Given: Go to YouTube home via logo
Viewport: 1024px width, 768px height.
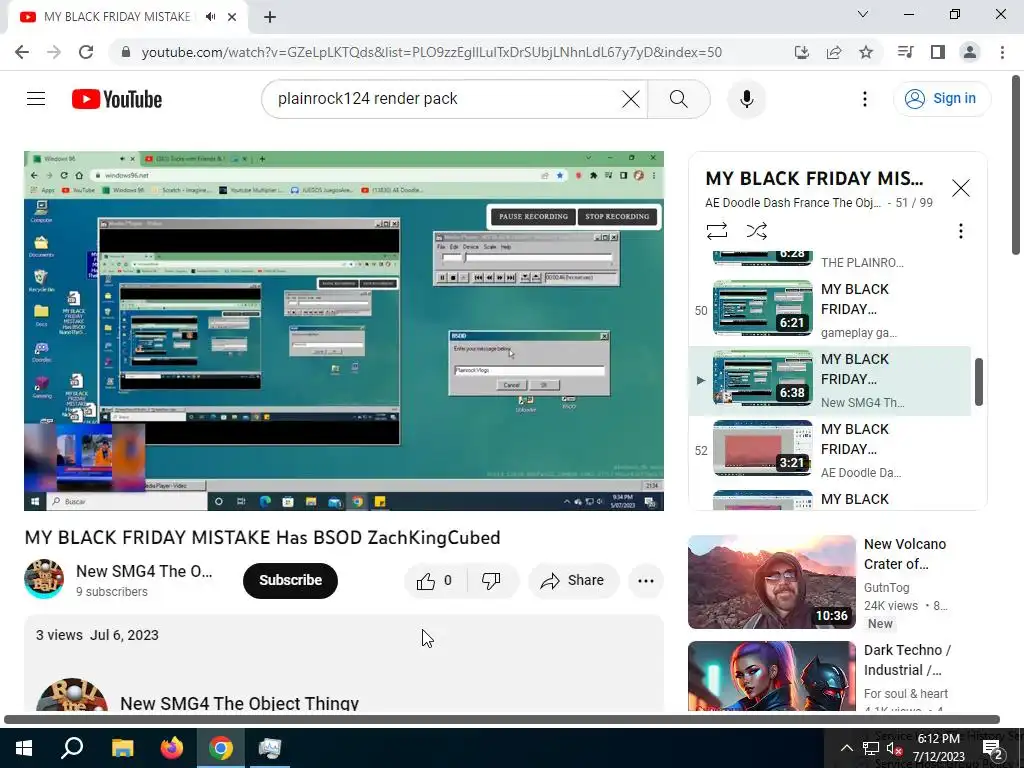Looking at the screenshot, I should point(117,99).
